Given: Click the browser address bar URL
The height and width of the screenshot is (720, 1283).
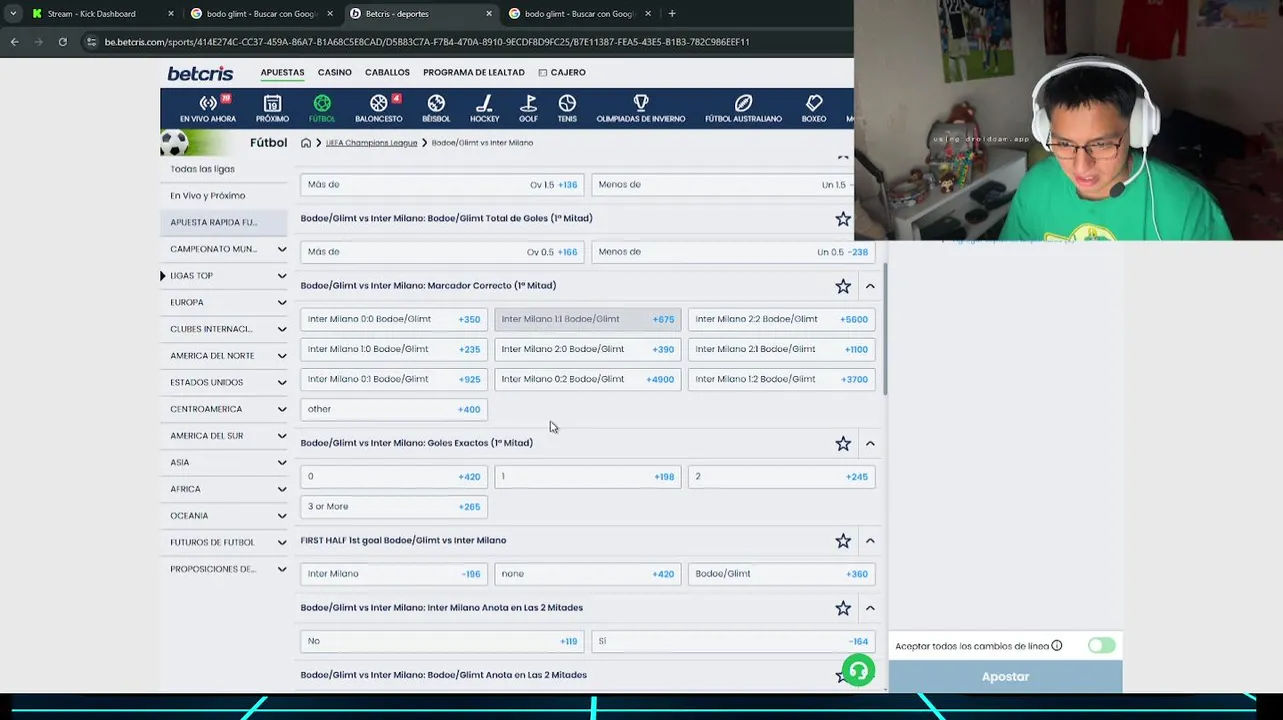Looking at the screenshot, I should [427, 42].
